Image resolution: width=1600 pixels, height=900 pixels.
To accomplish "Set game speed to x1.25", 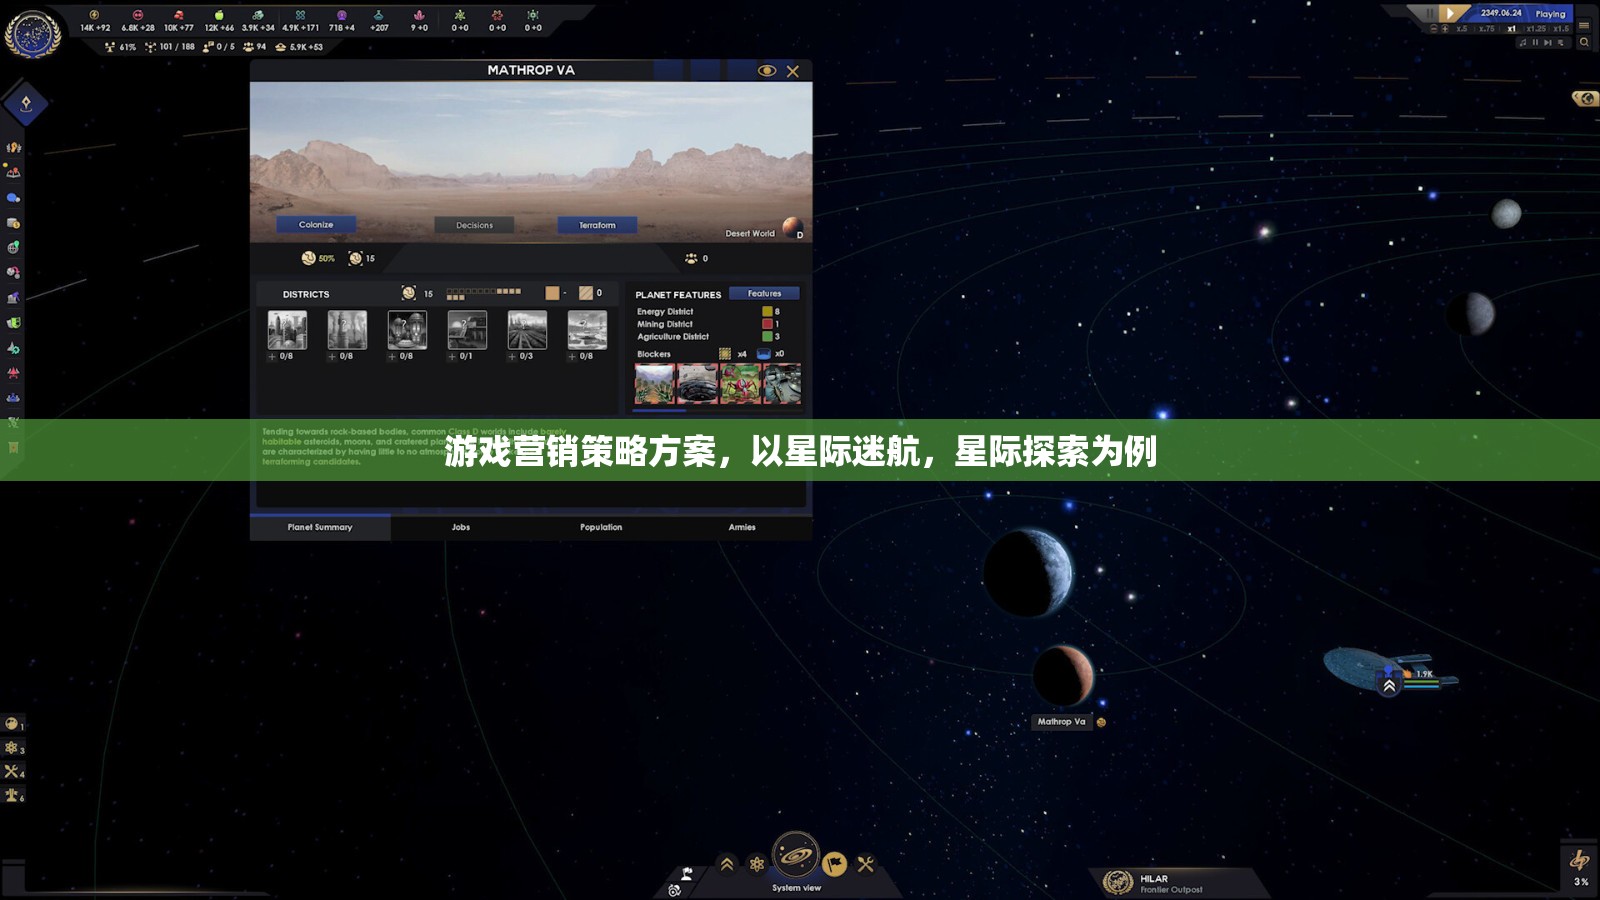I will (1537, 29).
